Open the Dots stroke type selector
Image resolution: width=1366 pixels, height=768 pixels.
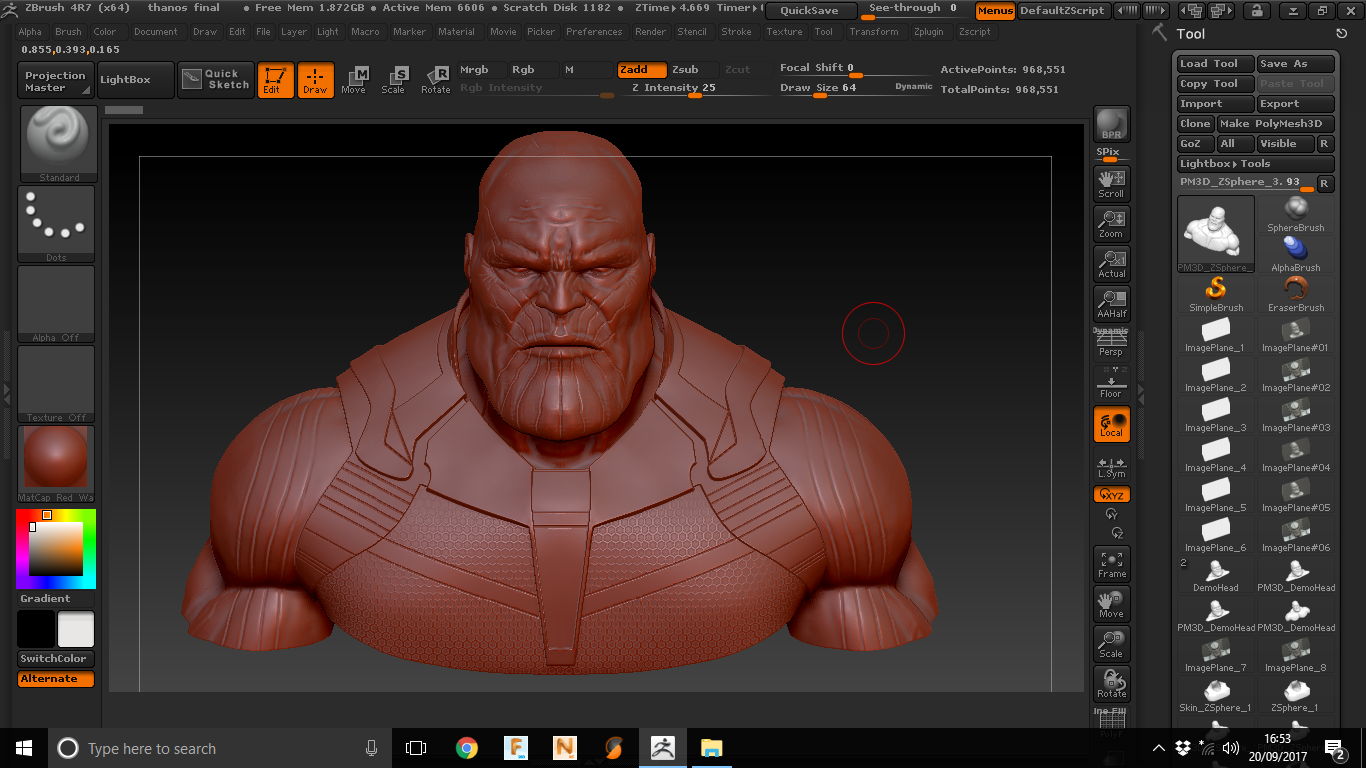(x=56, y=224)
